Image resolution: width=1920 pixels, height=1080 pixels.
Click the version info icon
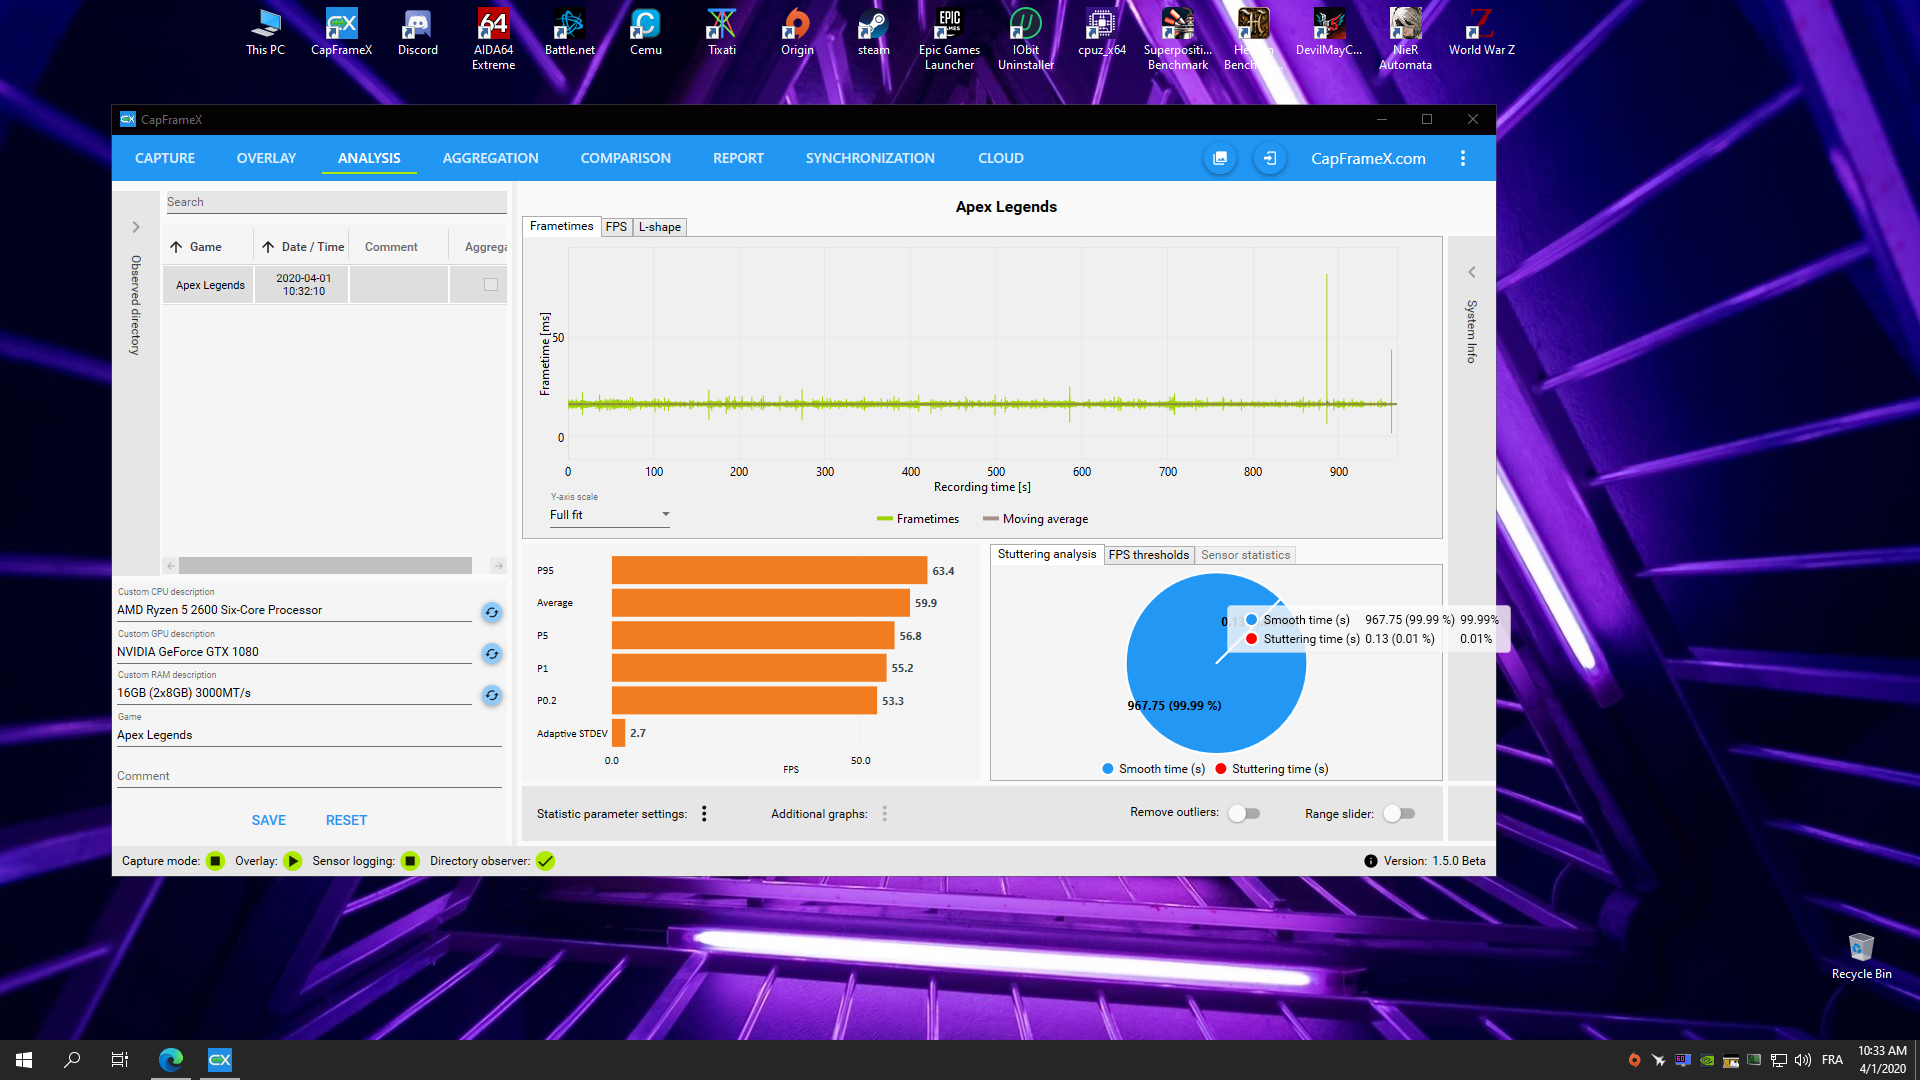point(1370,861)
